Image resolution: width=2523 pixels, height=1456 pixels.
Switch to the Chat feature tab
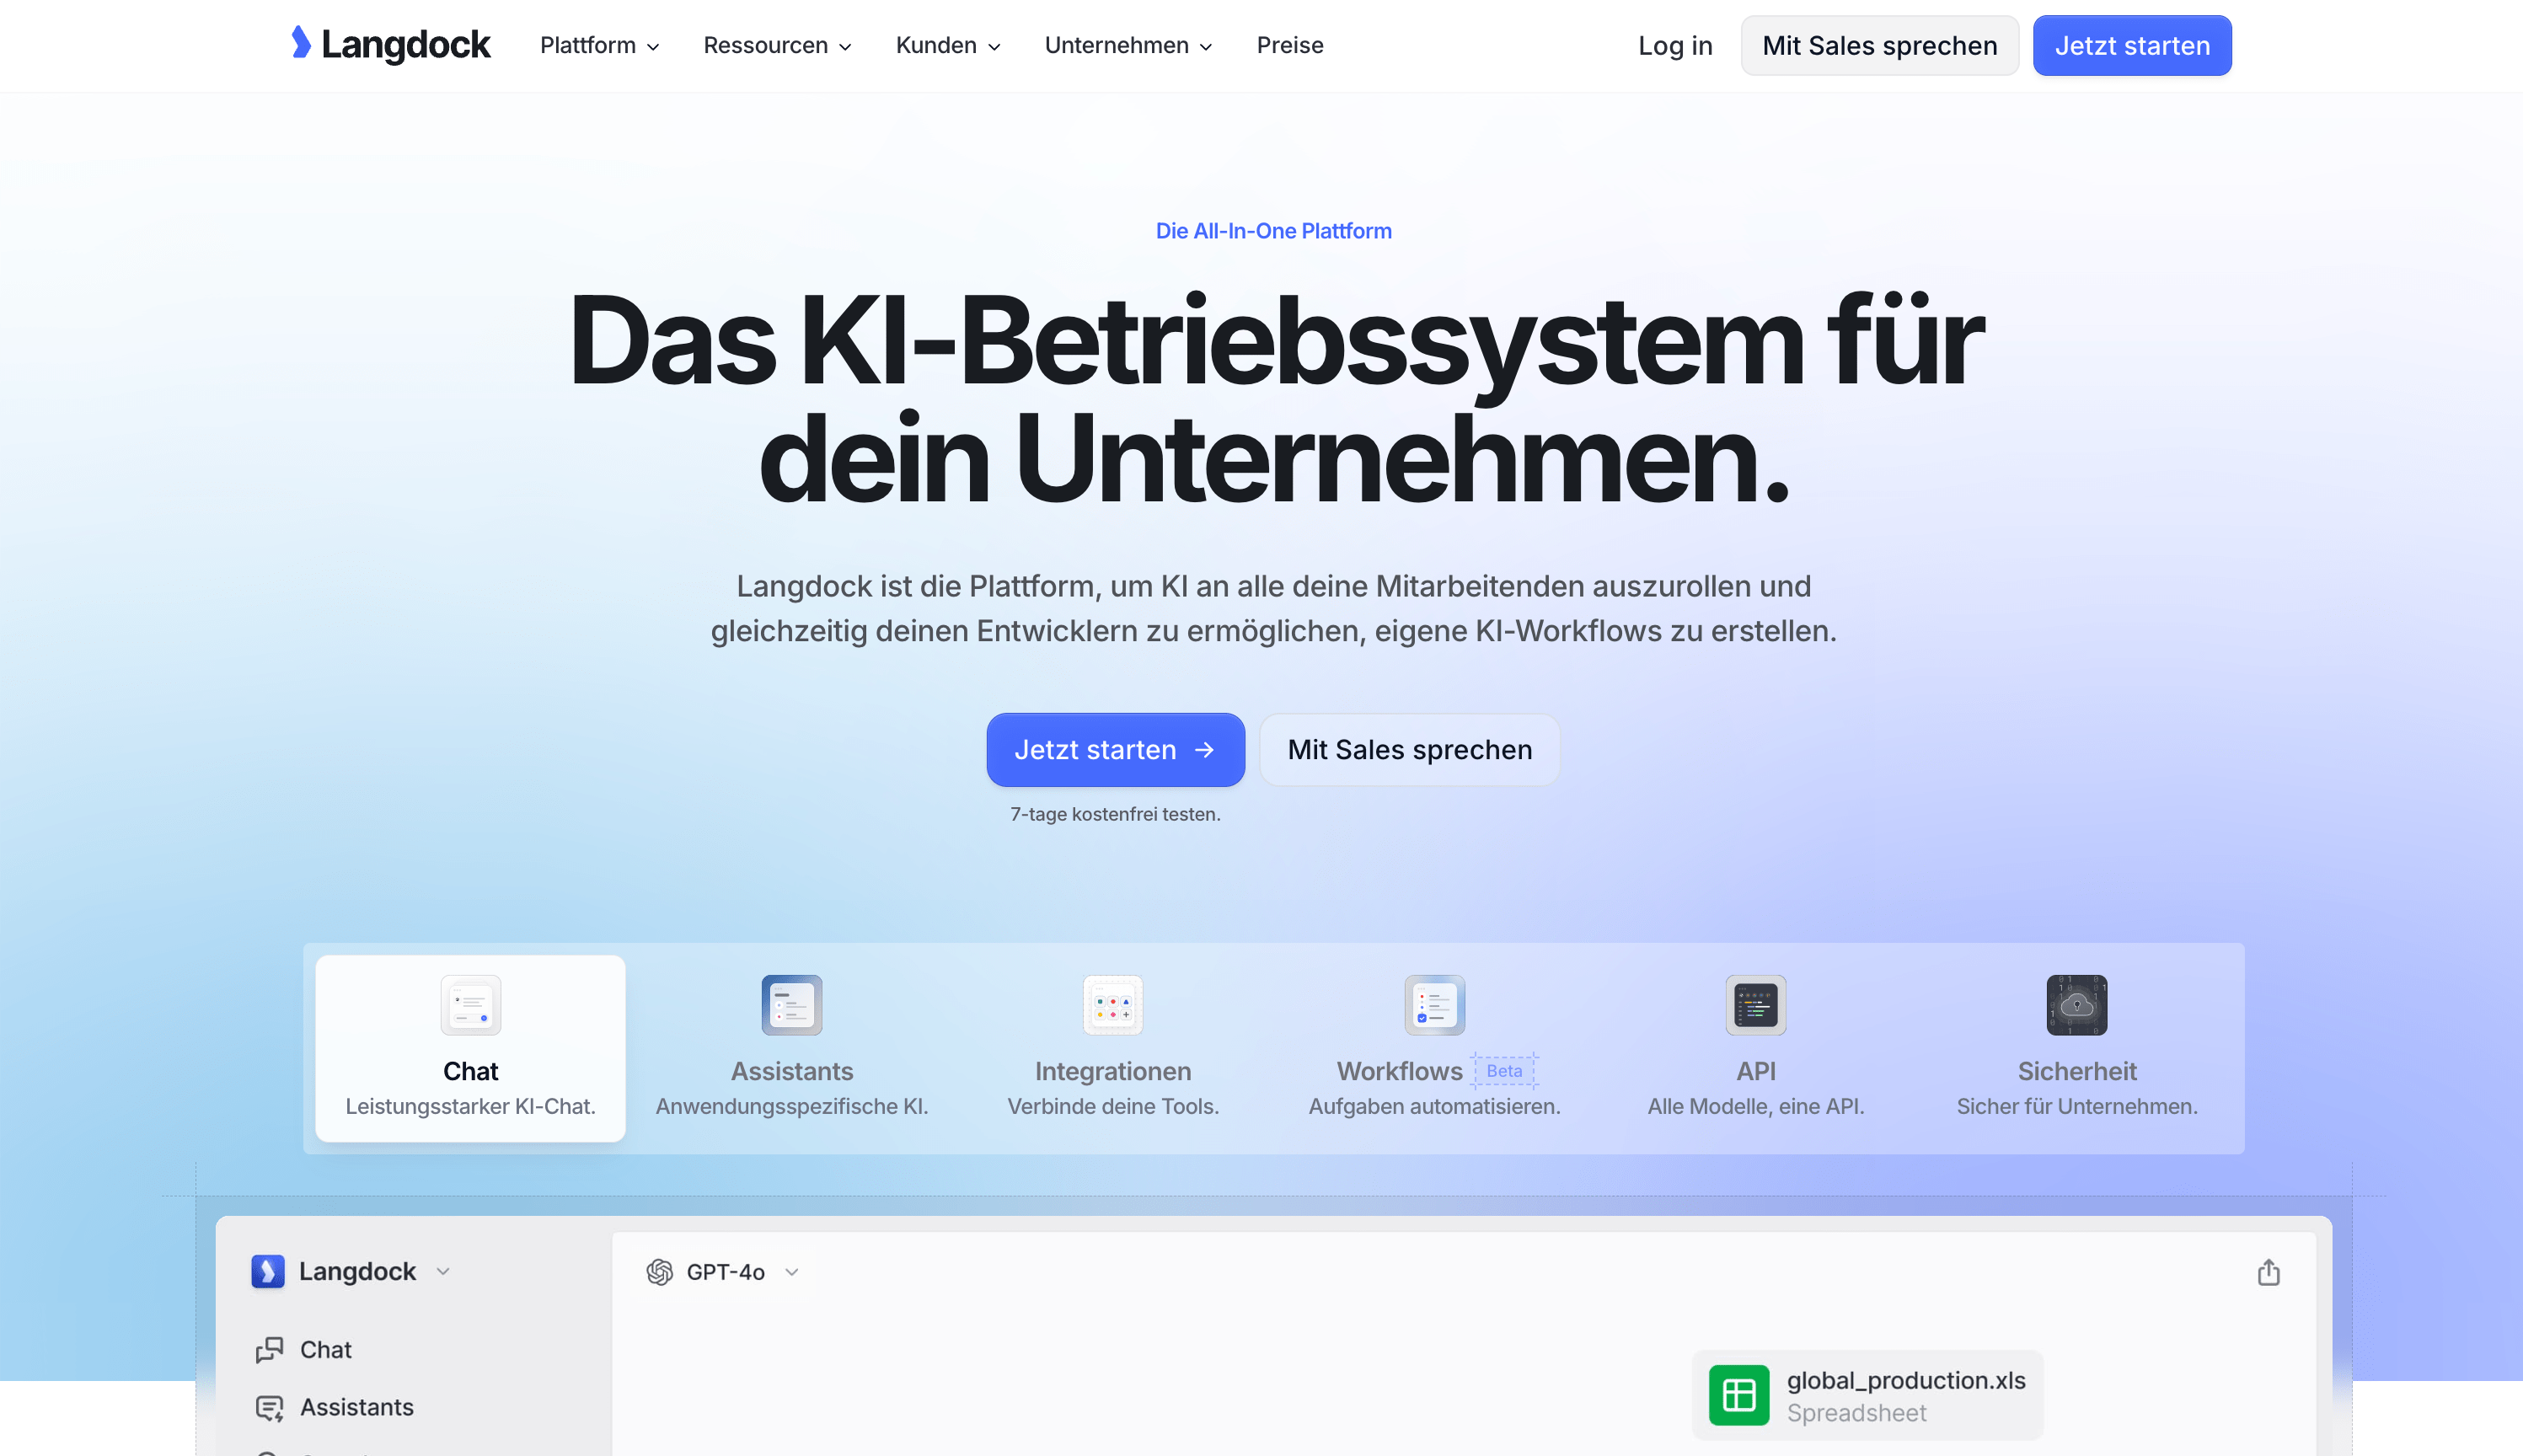coord(470,1048)
